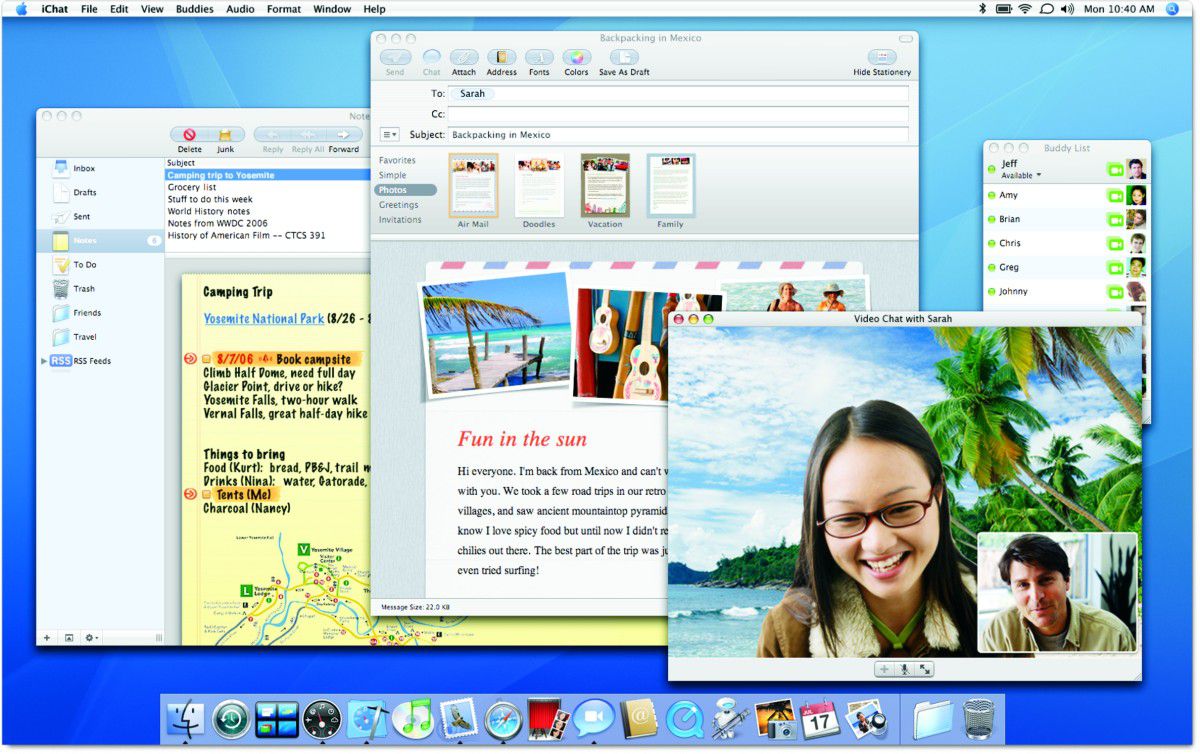Open the Apple menu
The image size is (1200, 754).
21,9
